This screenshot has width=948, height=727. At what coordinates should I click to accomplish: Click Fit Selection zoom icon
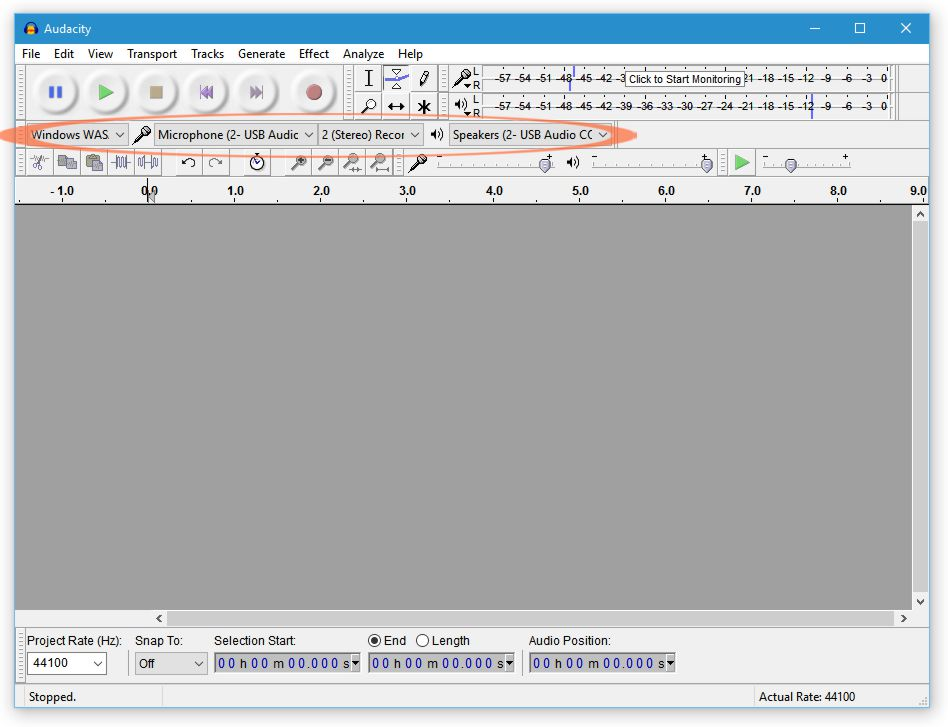tap(352, 163)
